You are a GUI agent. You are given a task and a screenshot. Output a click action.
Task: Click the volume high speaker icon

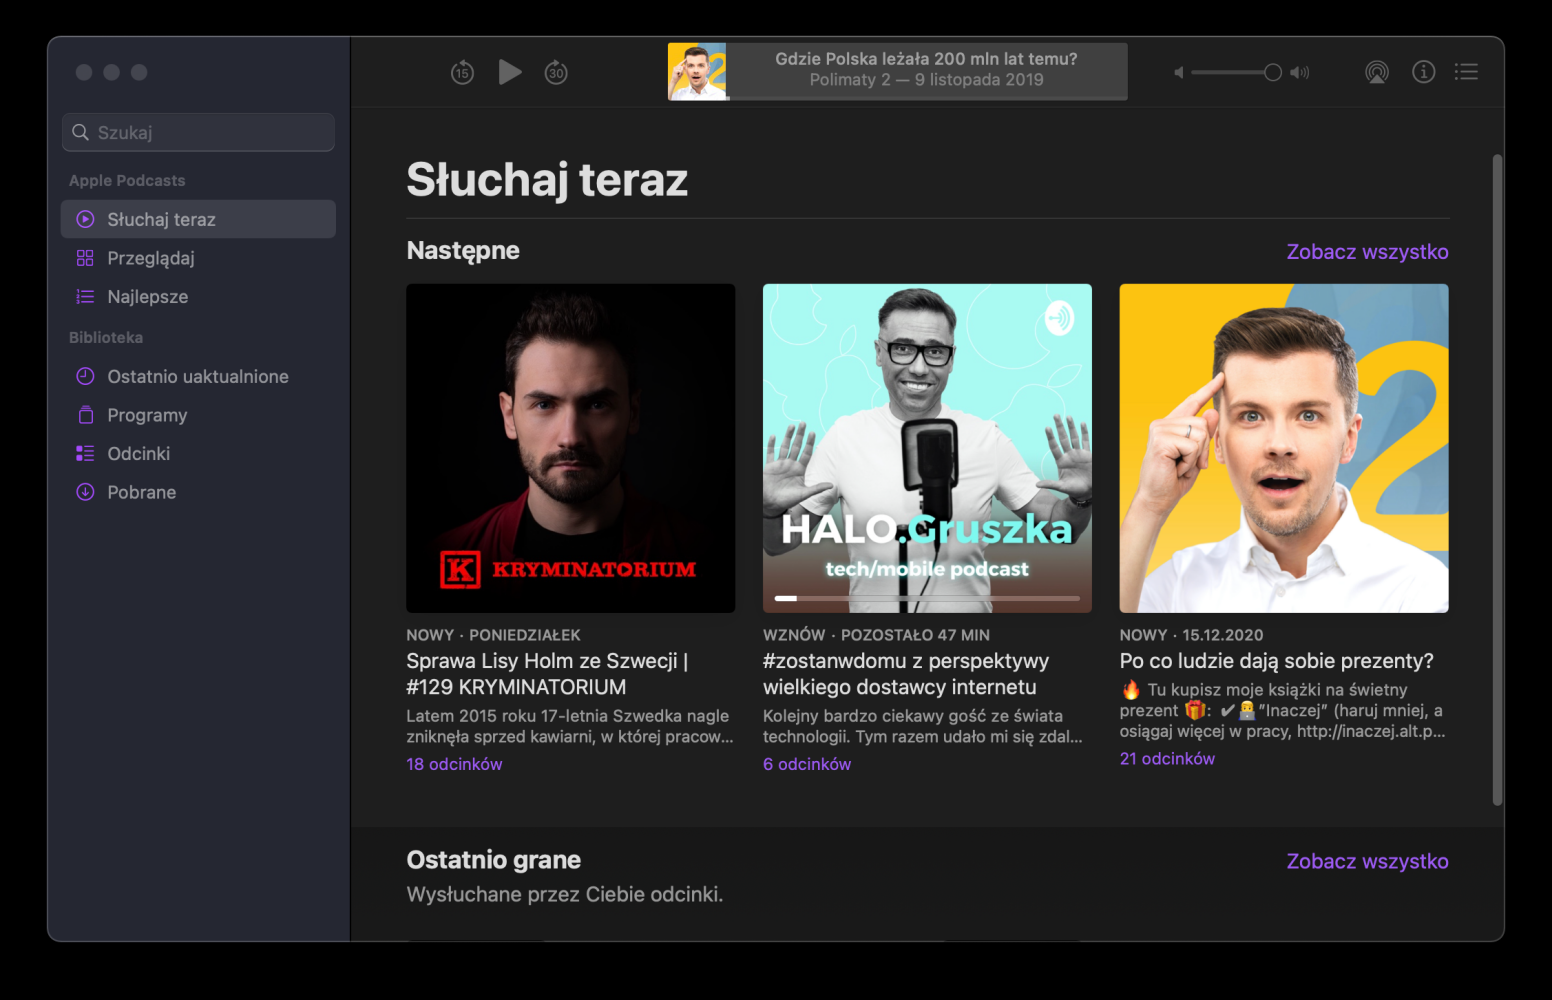point(1299,72)
